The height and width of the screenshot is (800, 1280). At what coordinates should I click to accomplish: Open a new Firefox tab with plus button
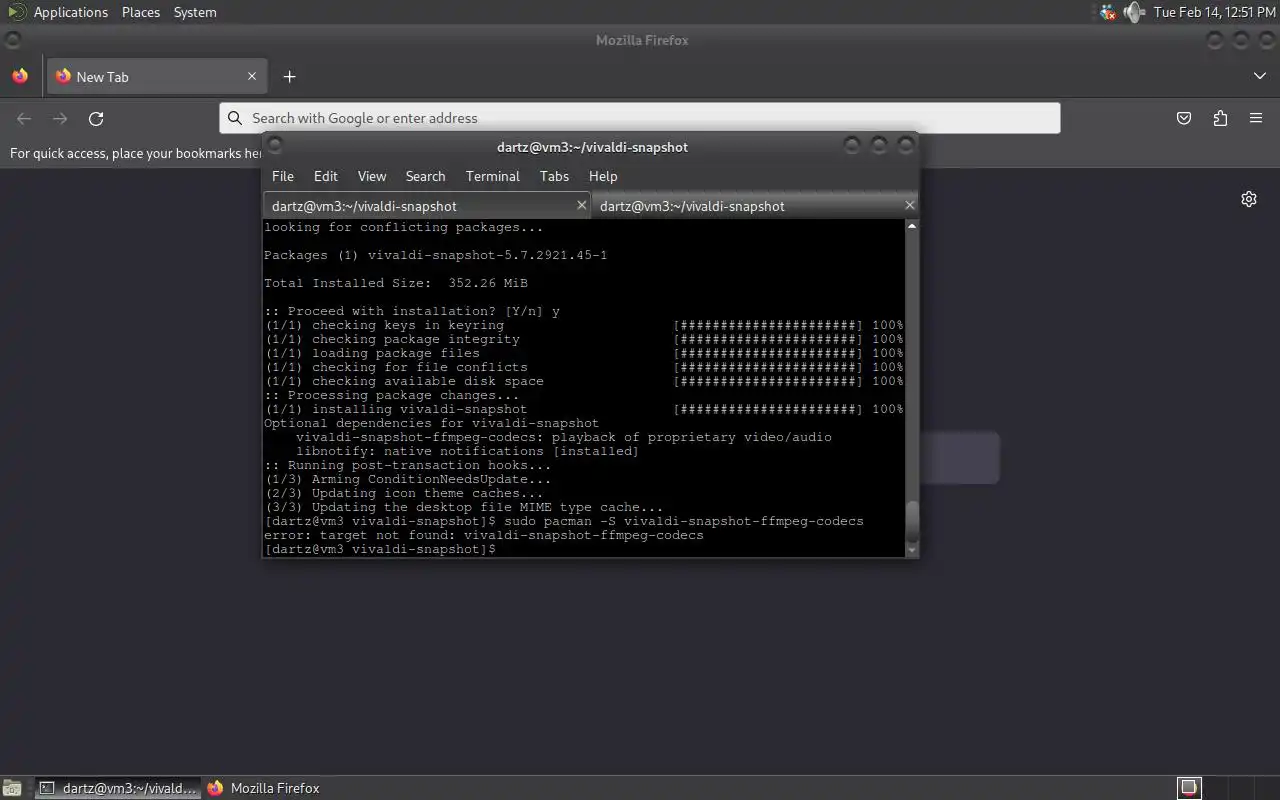tap(289, 76)
